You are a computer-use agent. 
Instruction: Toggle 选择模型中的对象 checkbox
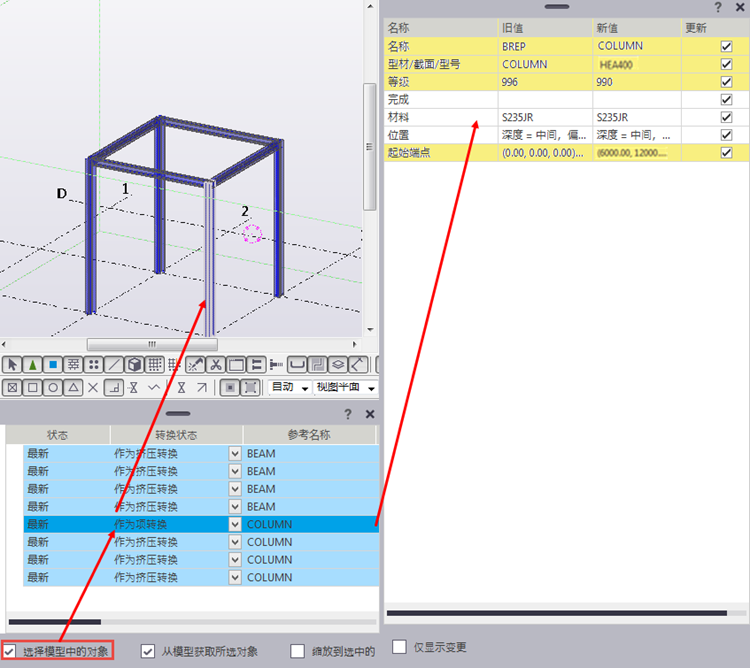[9, 651]
